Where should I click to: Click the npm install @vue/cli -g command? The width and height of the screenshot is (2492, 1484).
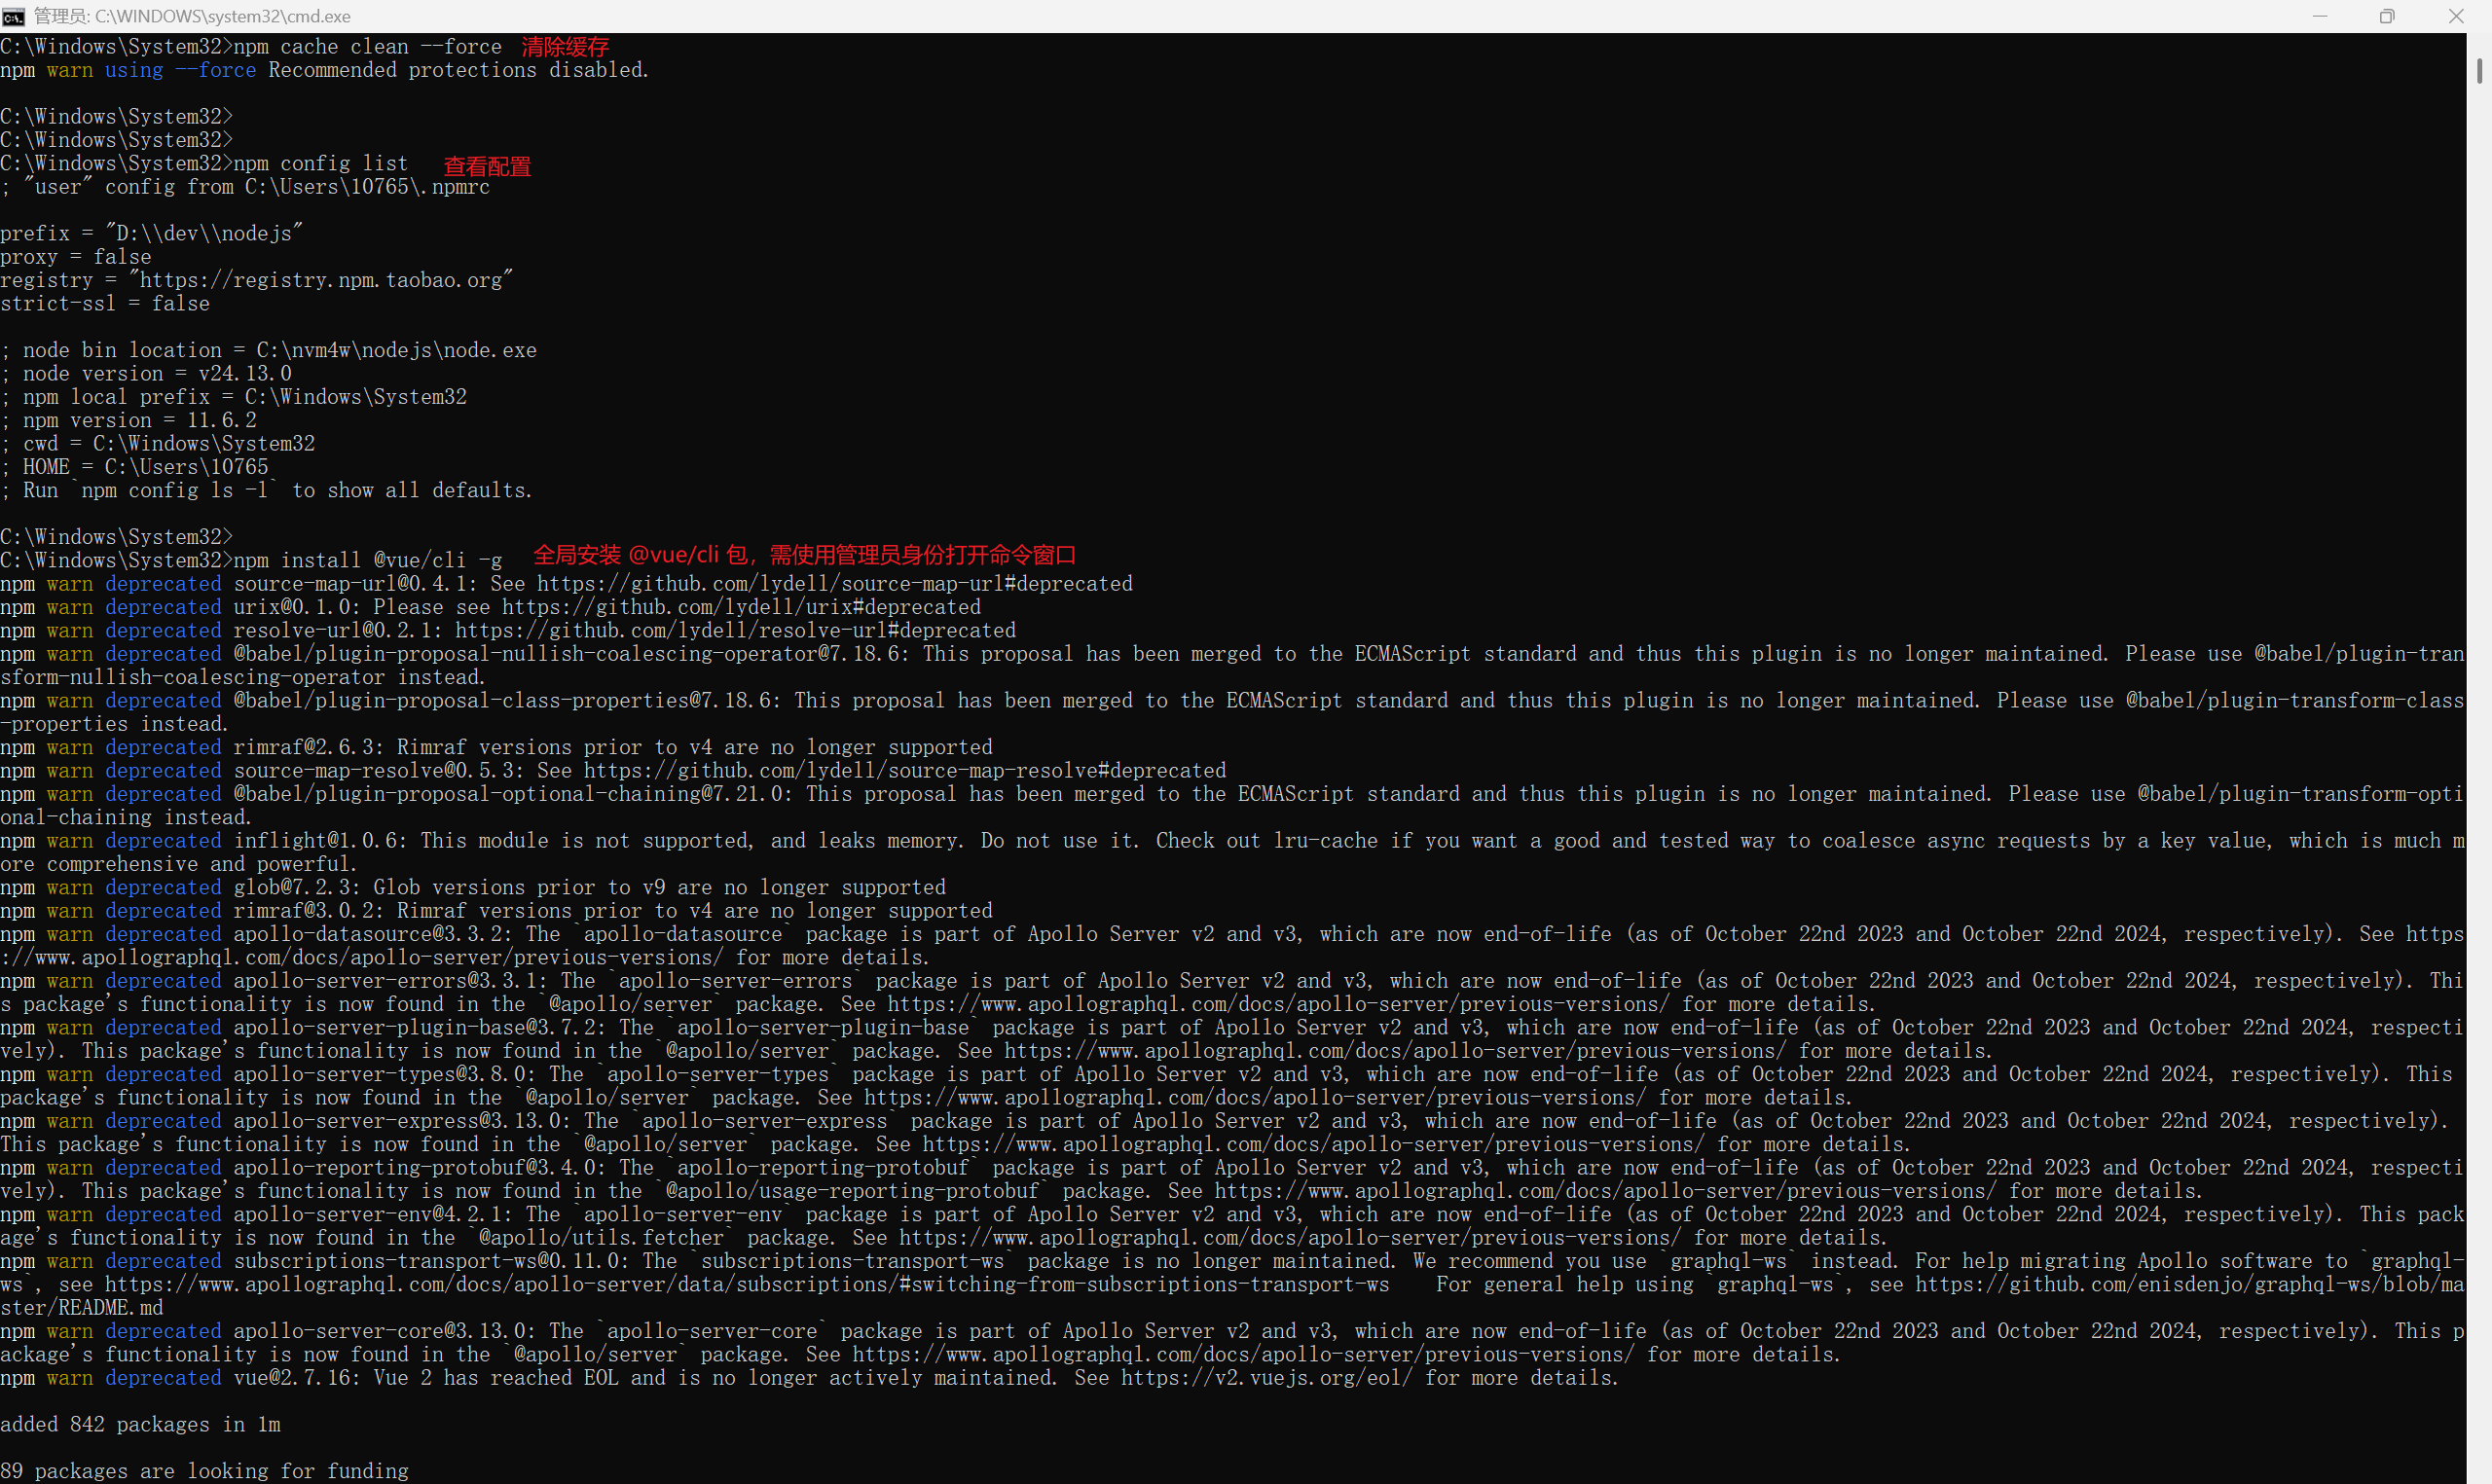tap(367, 561)
